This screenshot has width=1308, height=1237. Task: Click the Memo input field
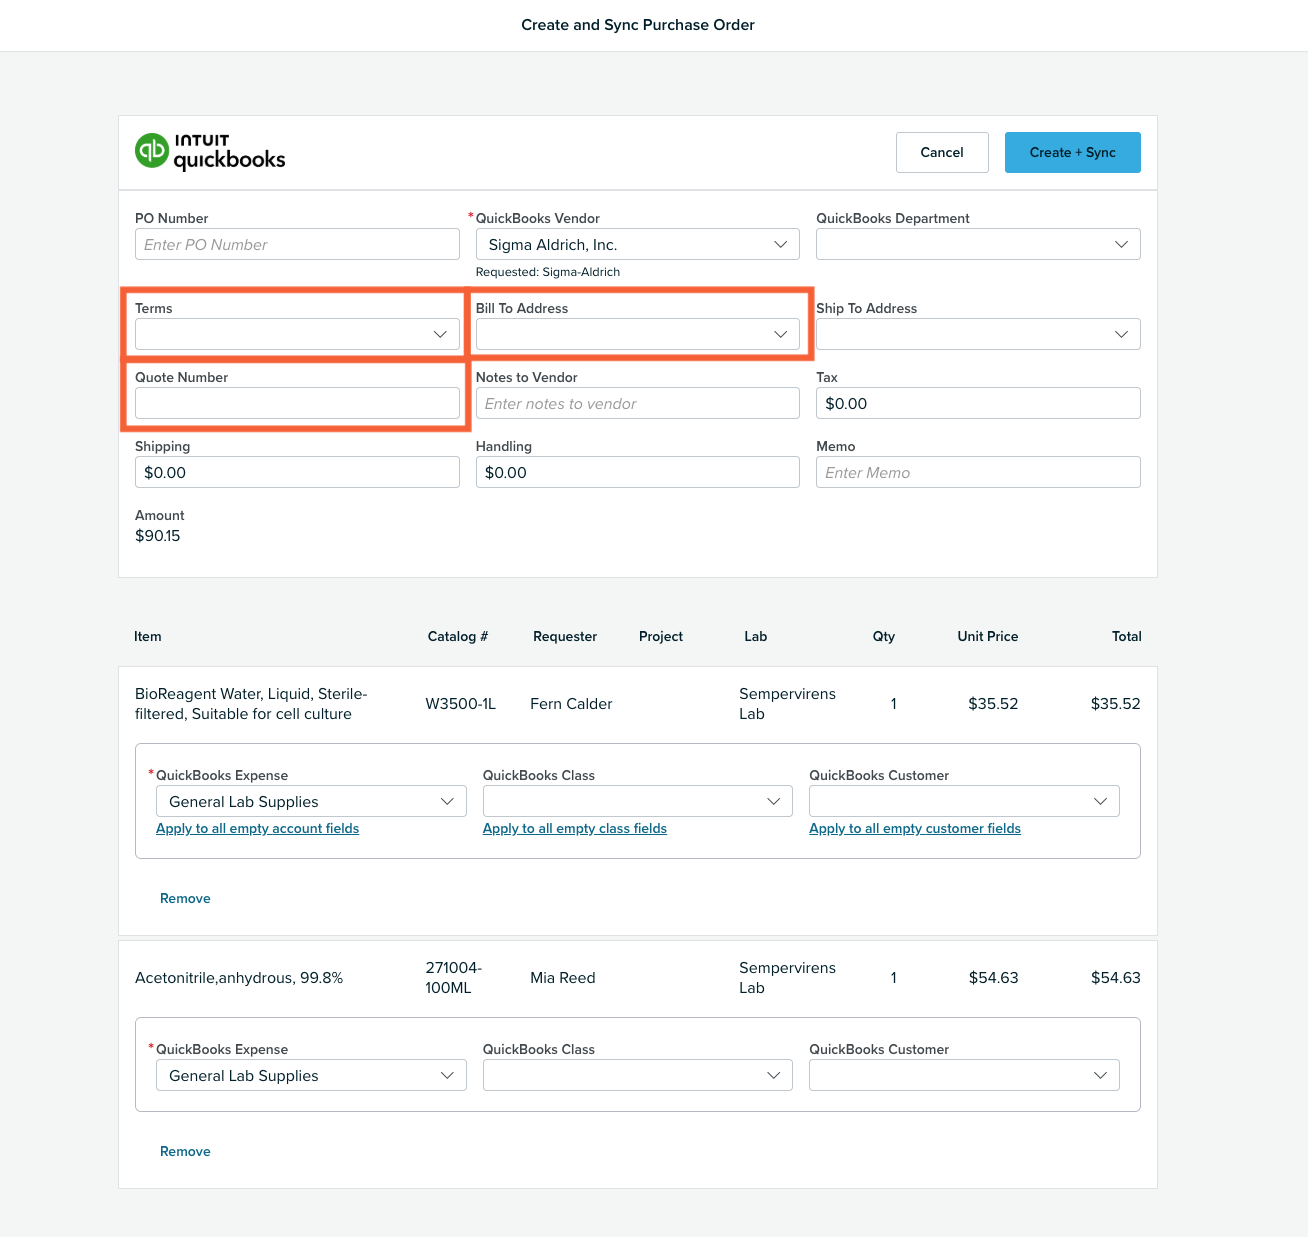tap(978, 472)
